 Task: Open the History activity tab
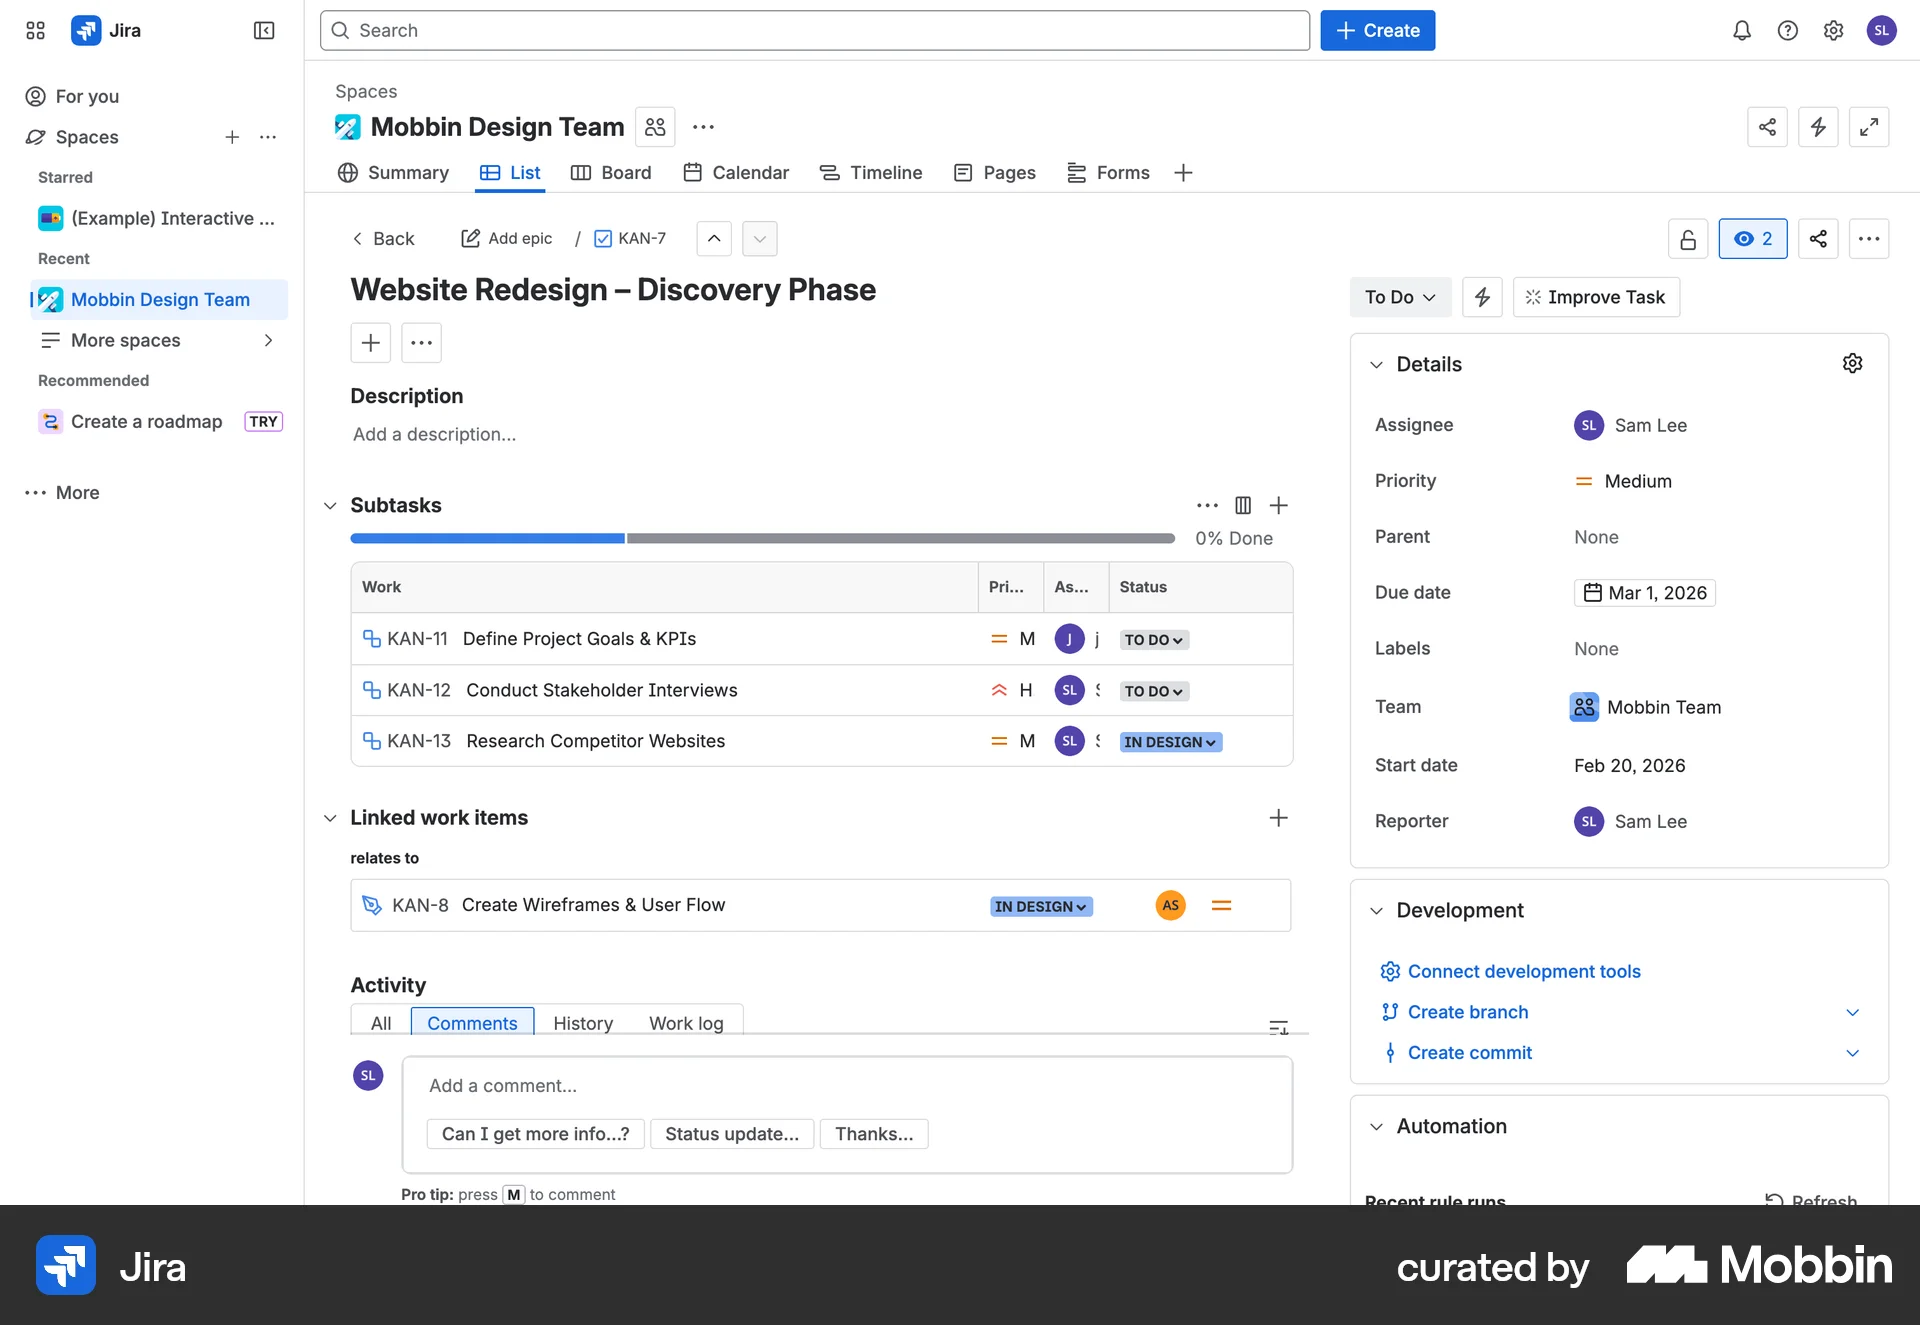click(x=583, y=1023)
